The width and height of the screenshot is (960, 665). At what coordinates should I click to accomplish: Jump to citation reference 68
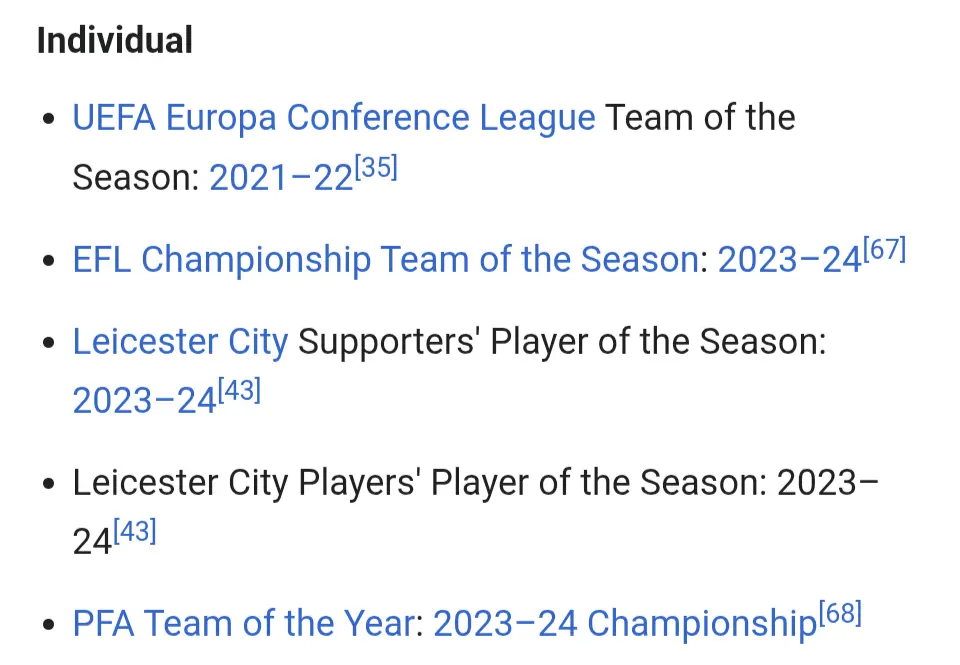(x=840, y=614)
